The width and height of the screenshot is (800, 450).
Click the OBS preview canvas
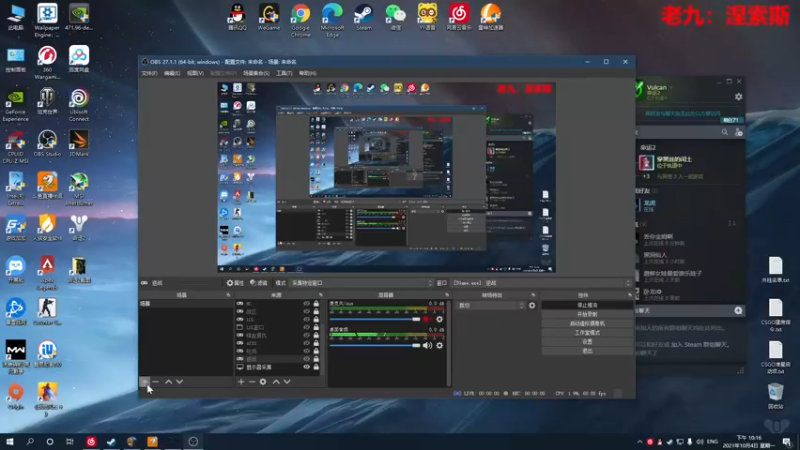coord(386,177)
